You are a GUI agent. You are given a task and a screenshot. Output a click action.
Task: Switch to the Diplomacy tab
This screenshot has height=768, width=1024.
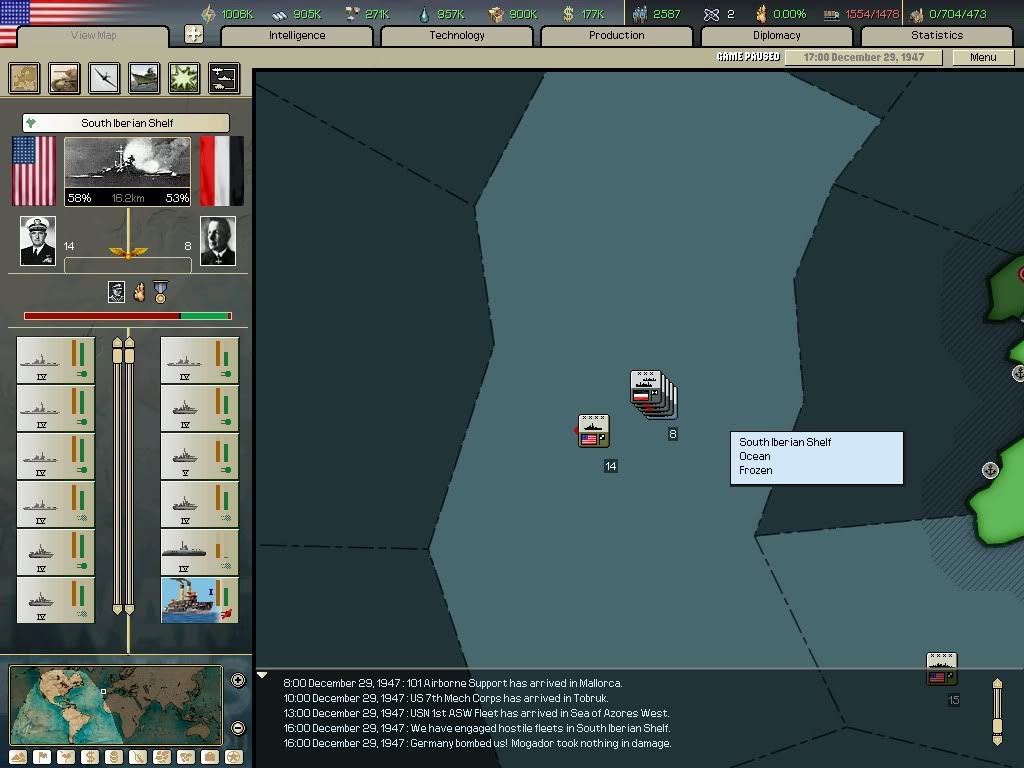[x=776, y=35]
